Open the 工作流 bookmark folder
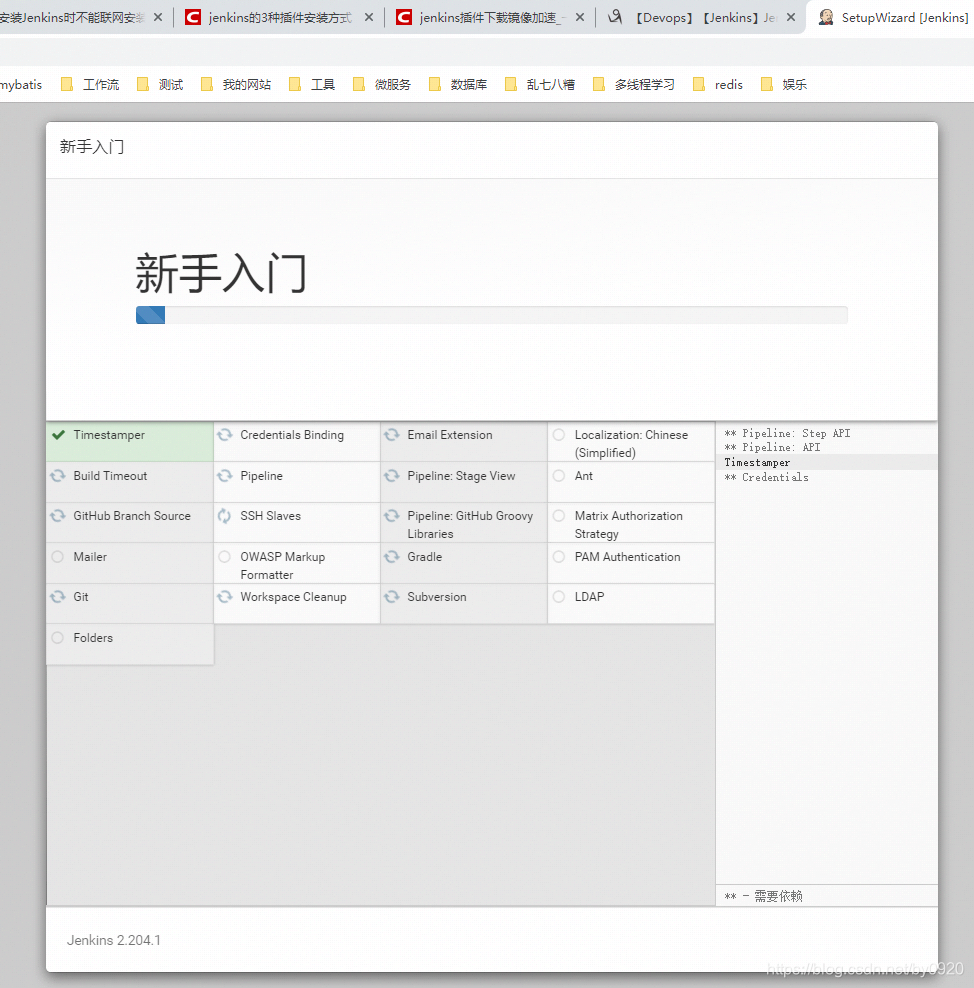 [90, 84]
